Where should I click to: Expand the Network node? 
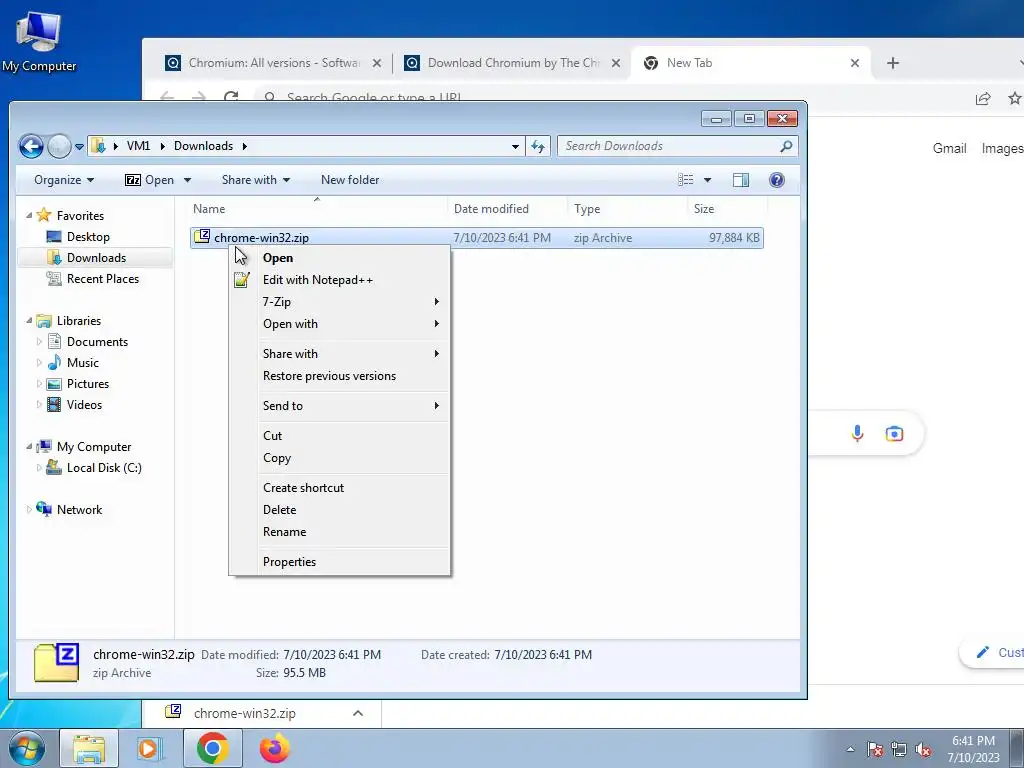29,510
